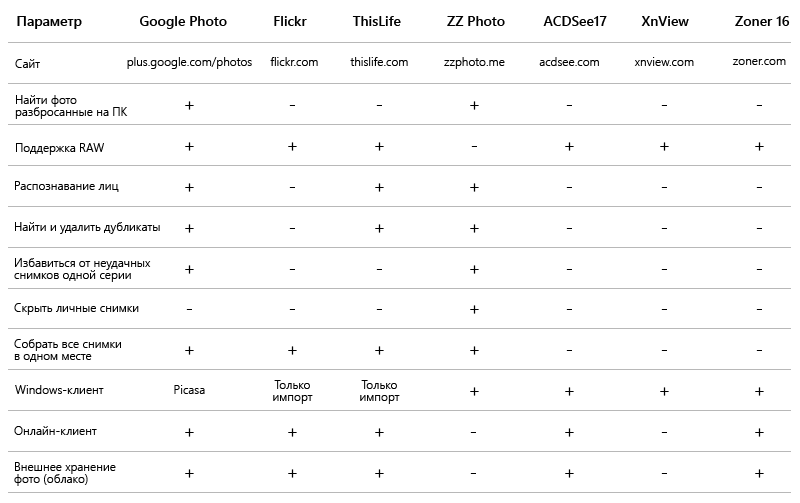Open the xnview.com website link
800x503 pixels.
coord(664,62)
